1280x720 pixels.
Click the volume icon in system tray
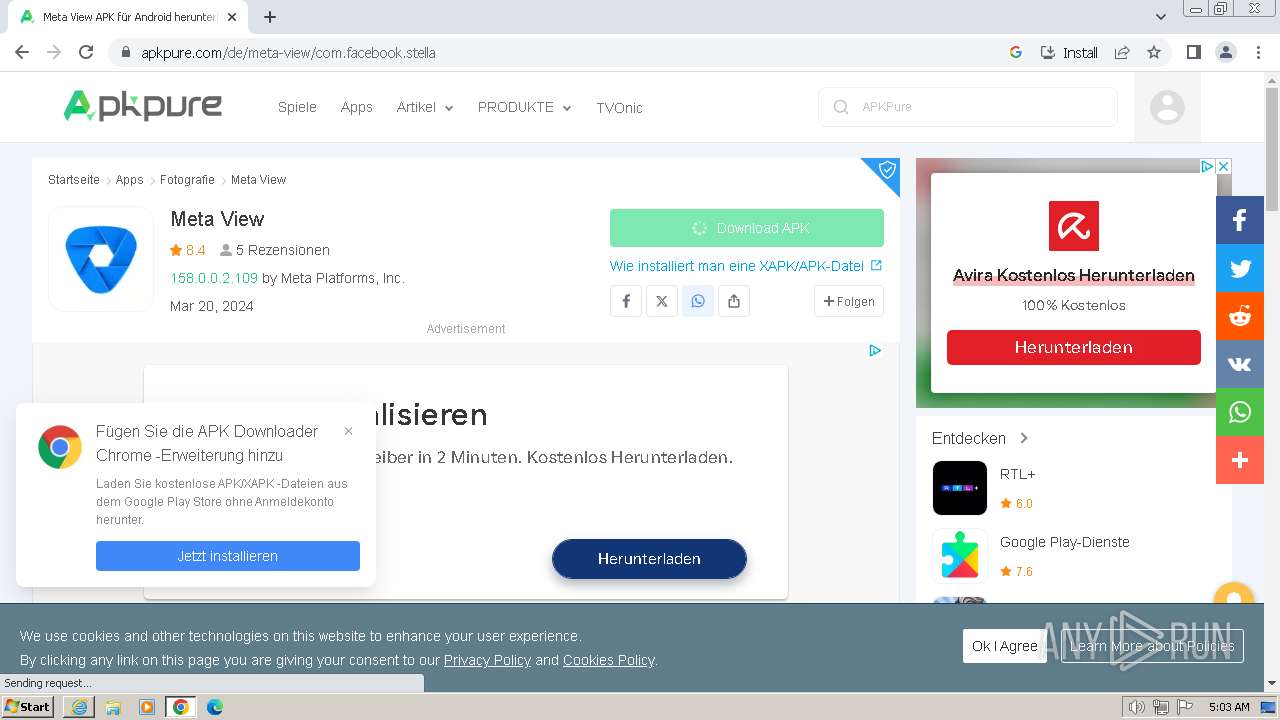1136,707
